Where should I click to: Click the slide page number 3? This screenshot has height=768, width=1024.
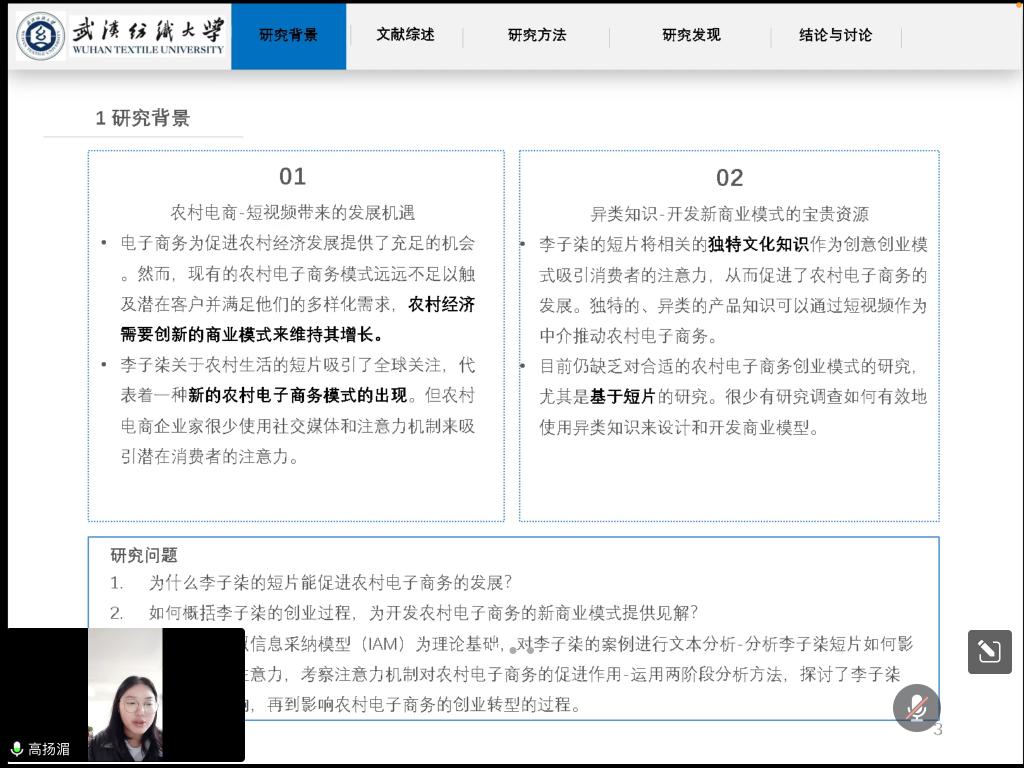click(x=938, y=730)
